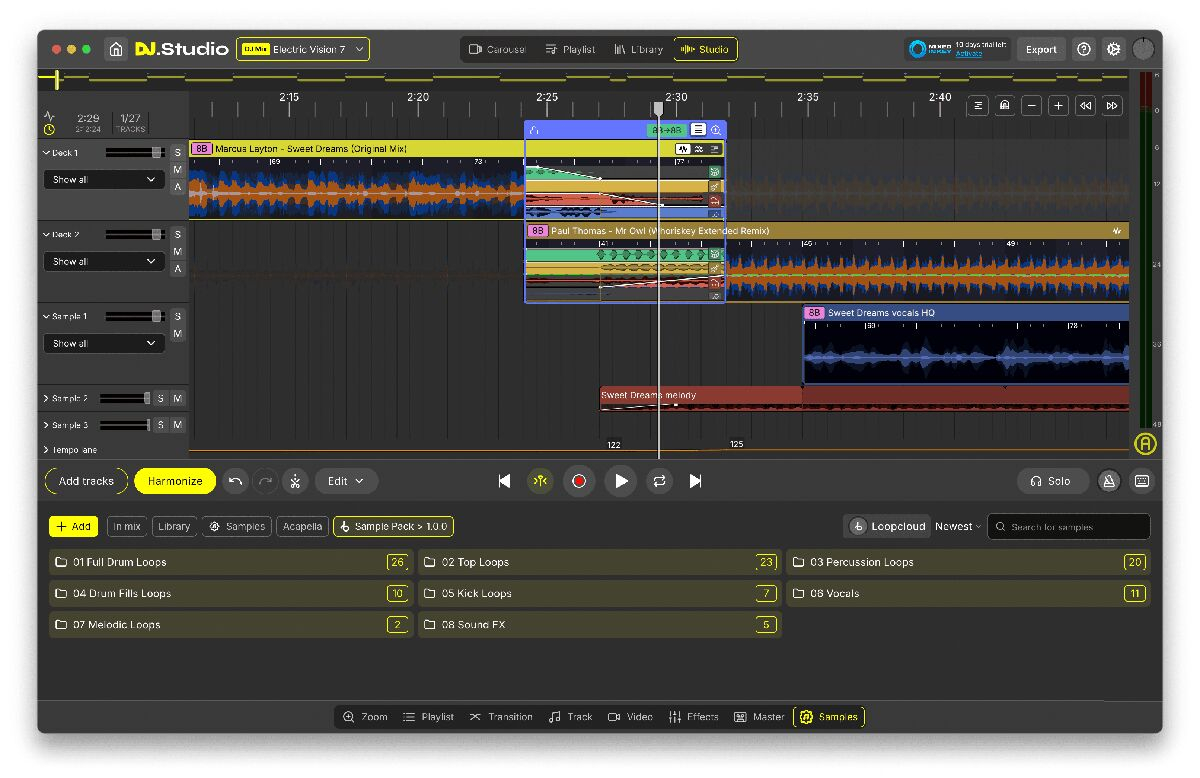The height and width of the screenshot is (778, 1200).
Task: Skip to previous transition icon
Action: coord(504,481)
